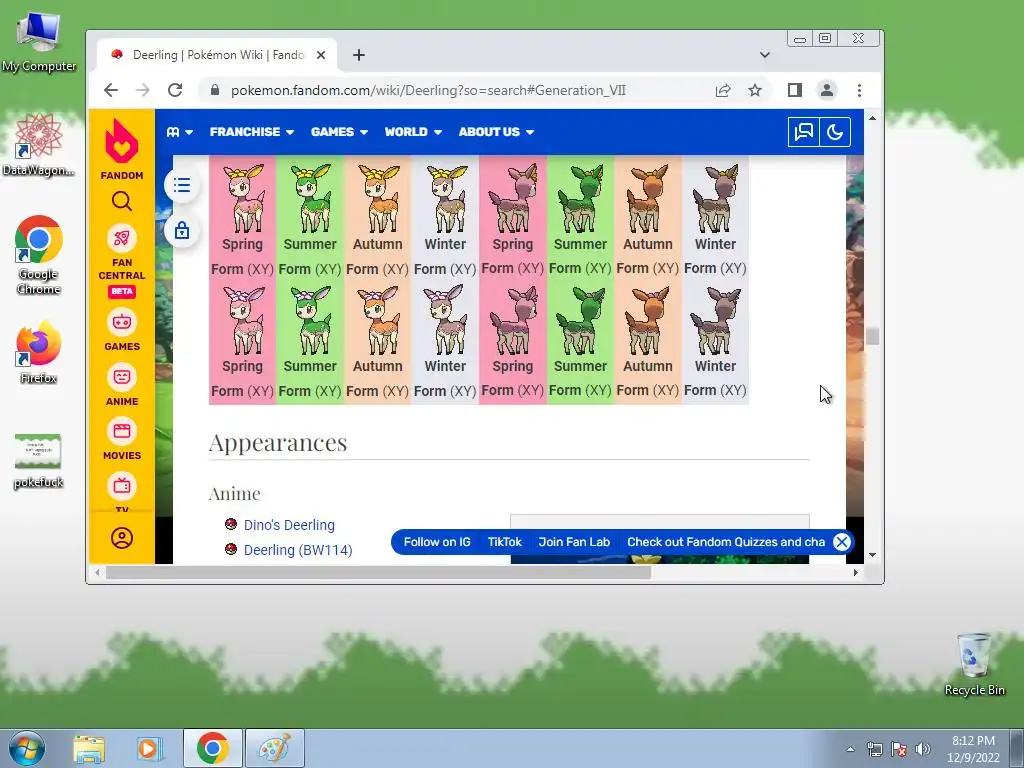The image size is (1024, 768).
Task: Expand the GAMES navigation menu
Action: click(340, 132)
